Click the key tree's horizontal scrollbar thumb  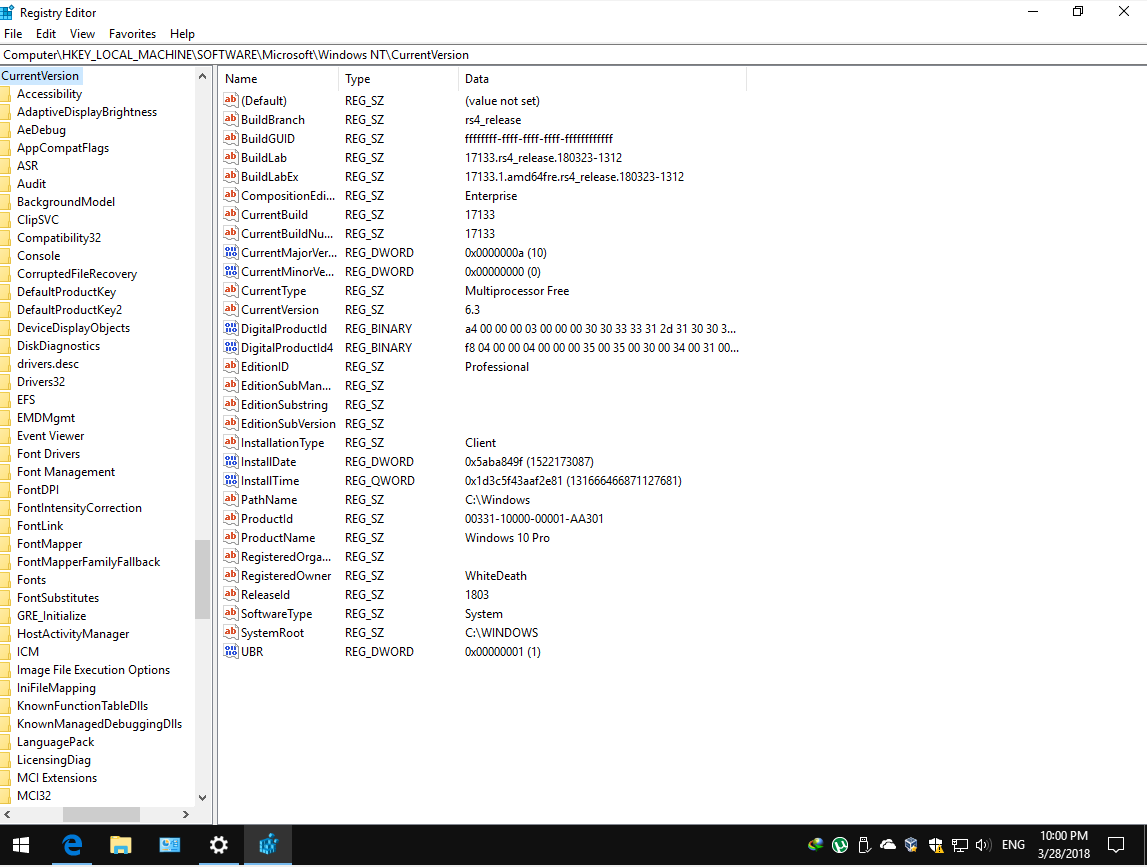click(x=101, y=814)
